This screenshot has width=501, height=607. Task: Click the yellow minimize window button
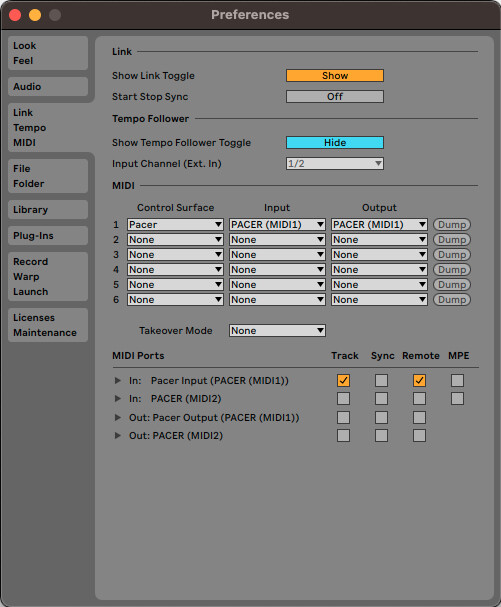pyautogui.click(x=35, y=15)
